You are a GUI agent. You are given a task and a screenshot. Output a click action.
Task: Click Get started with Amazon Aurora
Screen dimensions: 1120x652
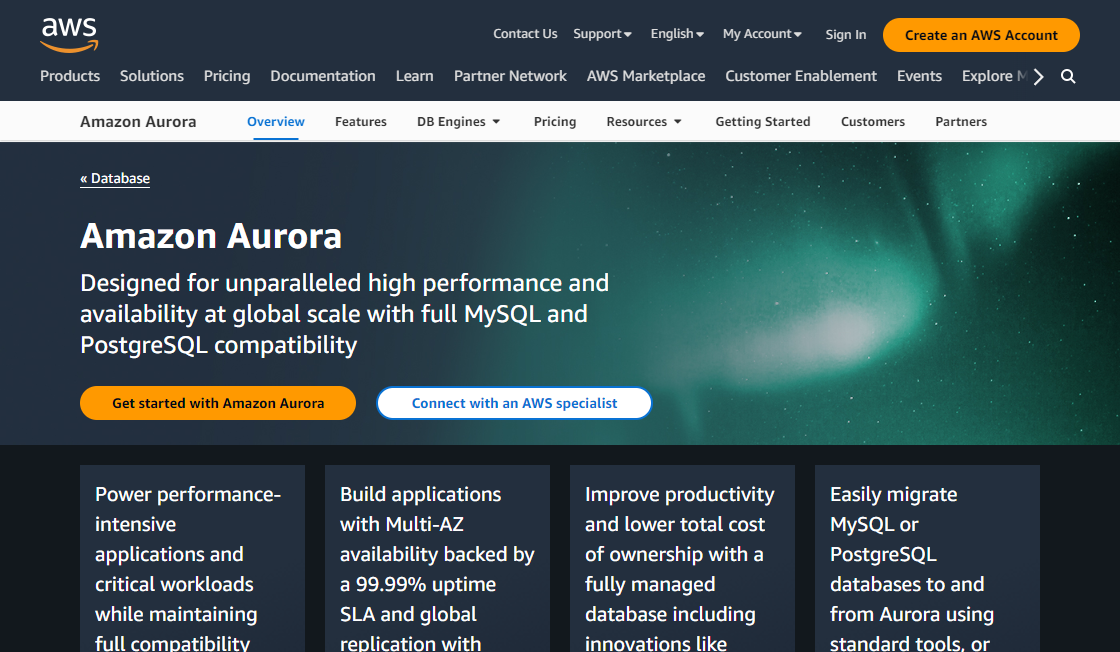218,403
